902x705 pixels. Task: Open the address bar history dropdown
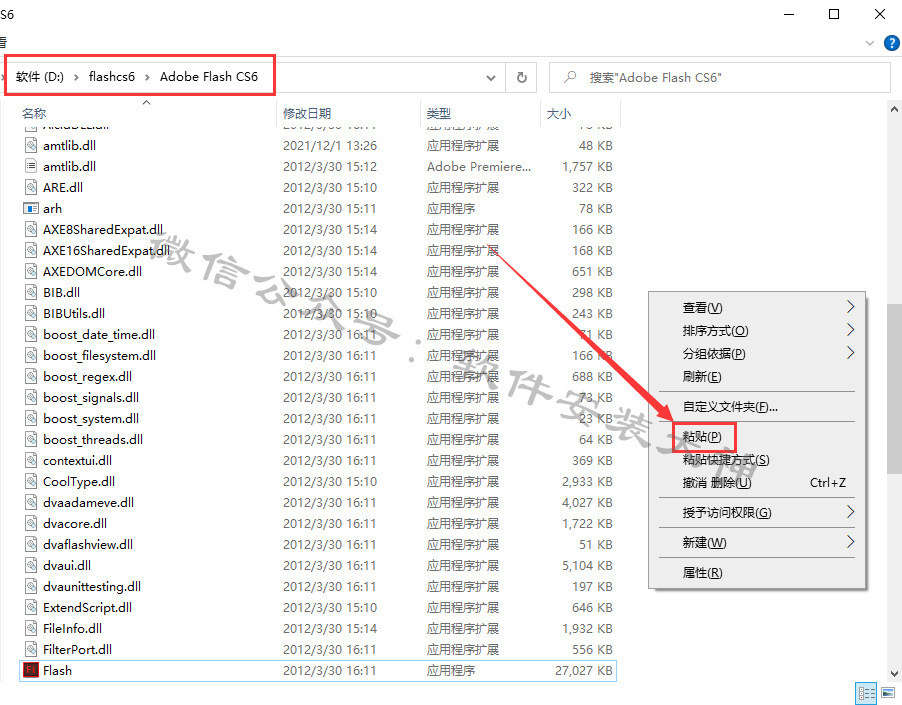click(491, 78)
